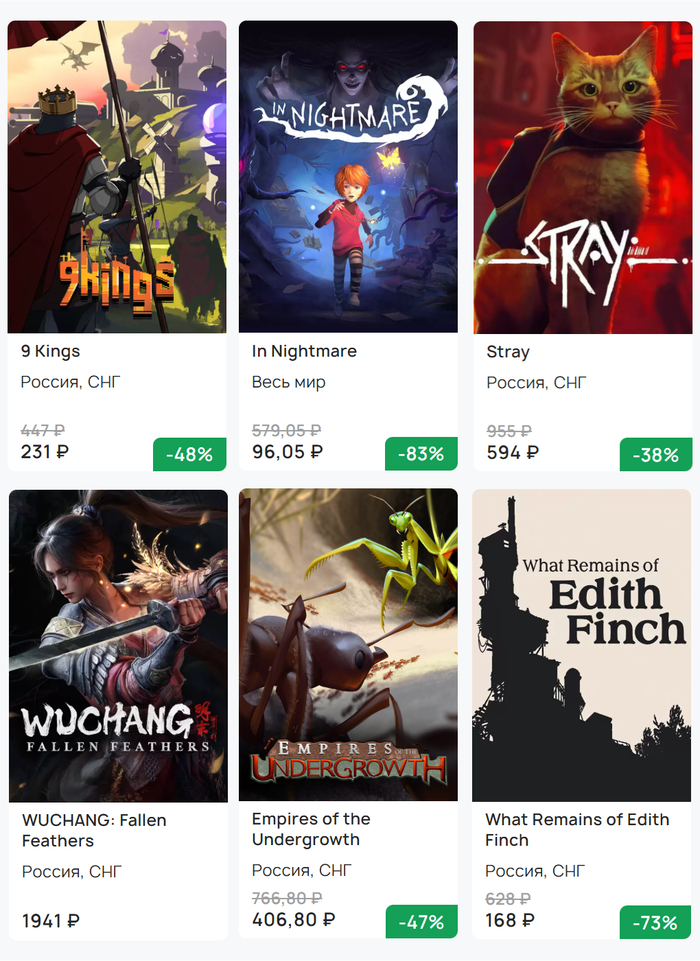Image resolution: width=700 pixels, height=961 pixels.
Task: Click the -38% discount badge on Stray
Action: (656, 455)
